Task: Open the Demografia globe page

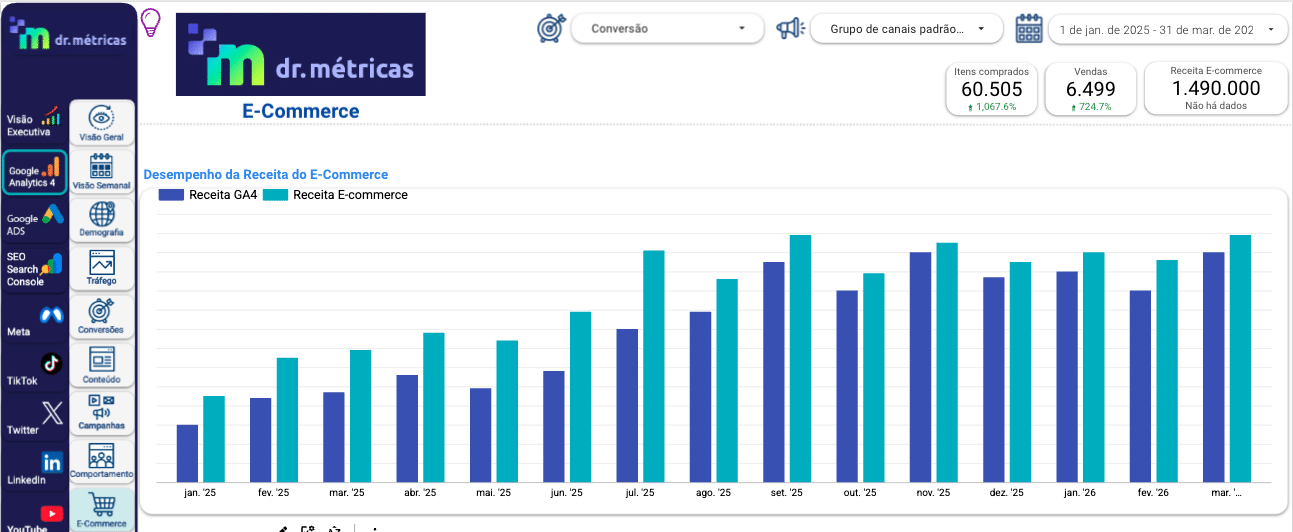Action: pos(101,220)
